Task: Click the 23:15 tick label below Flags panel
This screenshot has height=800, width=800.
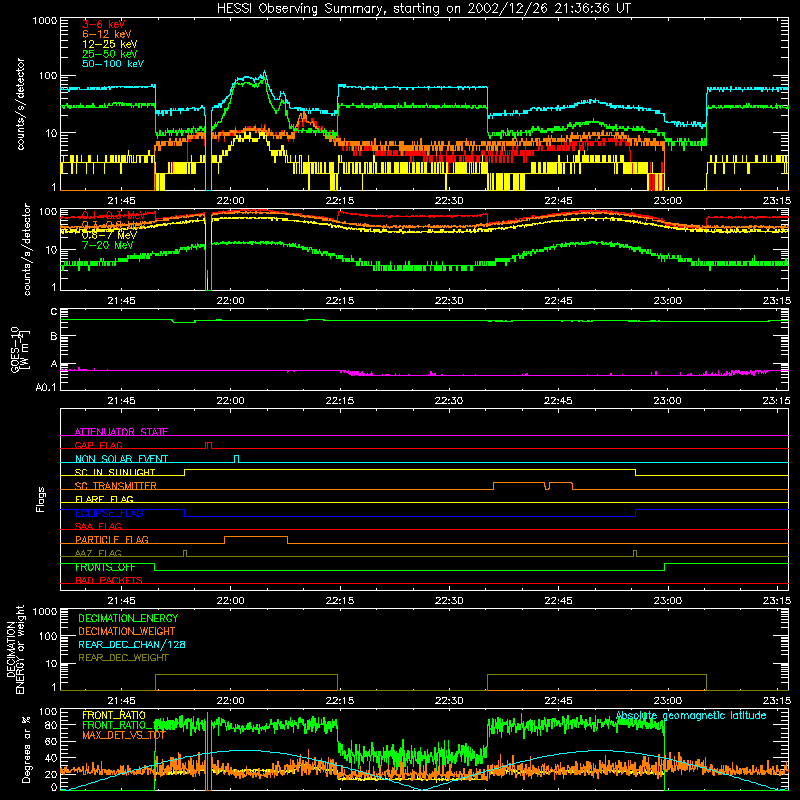Action: click(x=777, y=601)
